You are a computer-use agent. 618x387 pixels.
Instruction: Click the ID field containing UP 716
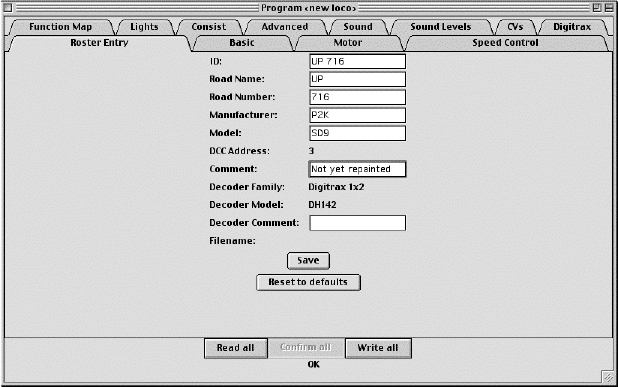[x=357, y=61]
